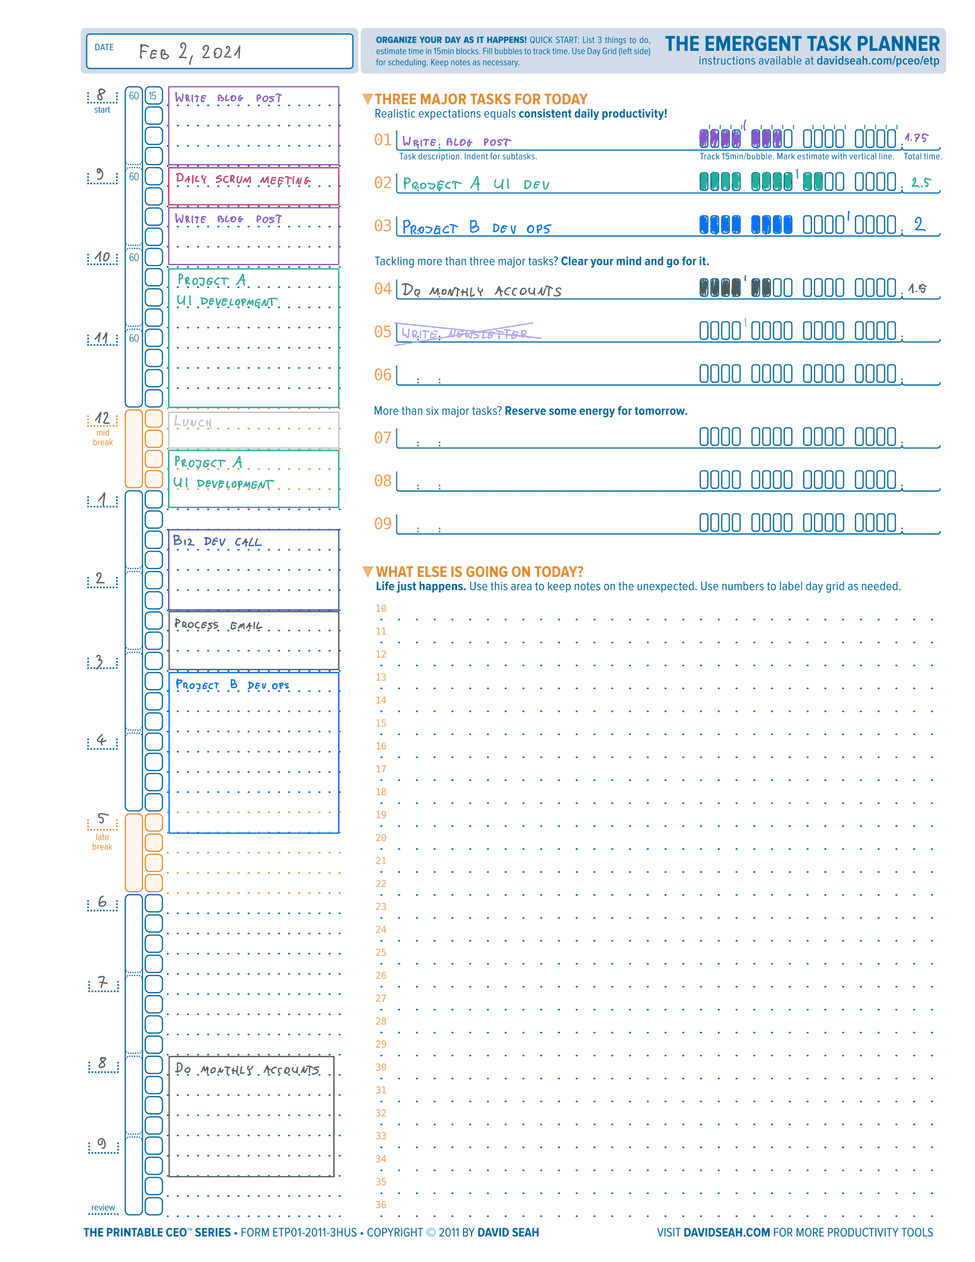This screenshot has height=1262, width=975.
Task: Select the DATE field reading Feb 2, 2021
Action: click(219, 51)
